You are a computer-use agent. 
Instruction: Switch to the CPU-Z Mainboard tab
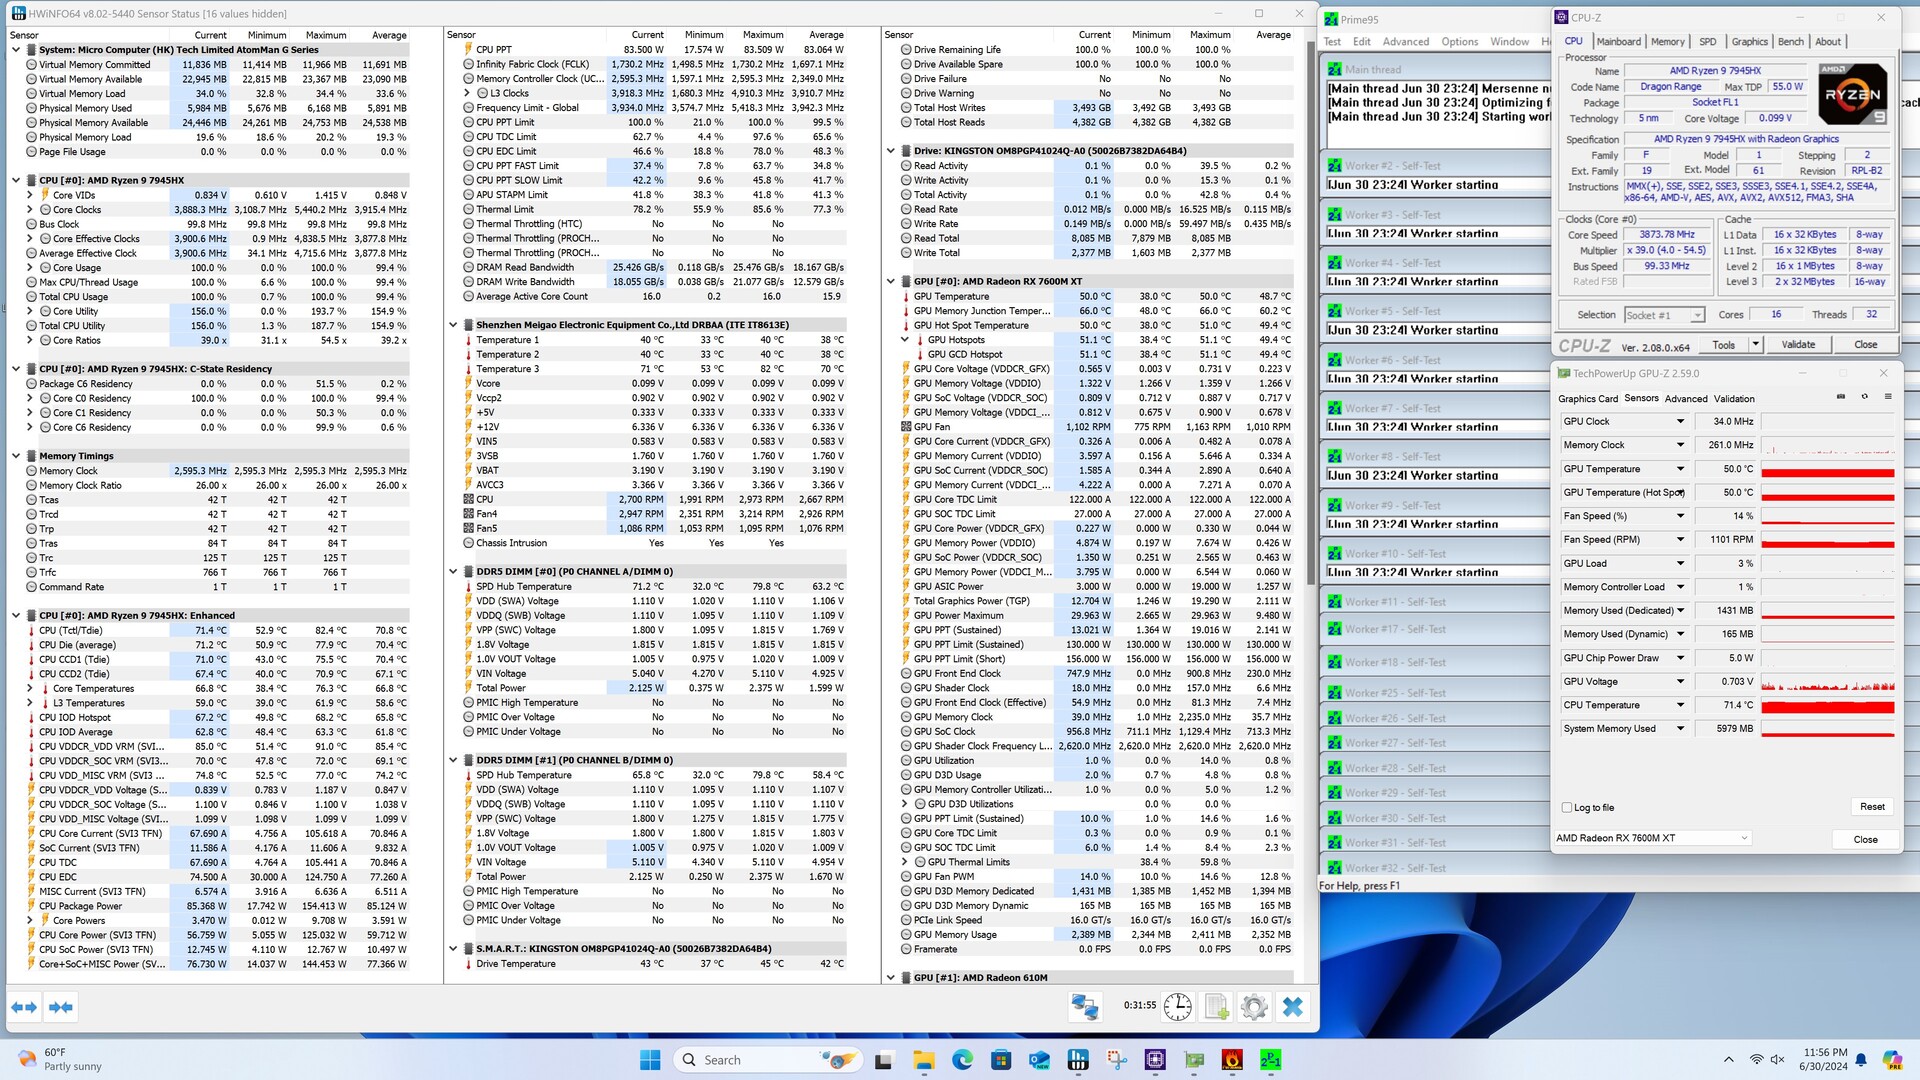(1618, 42)
